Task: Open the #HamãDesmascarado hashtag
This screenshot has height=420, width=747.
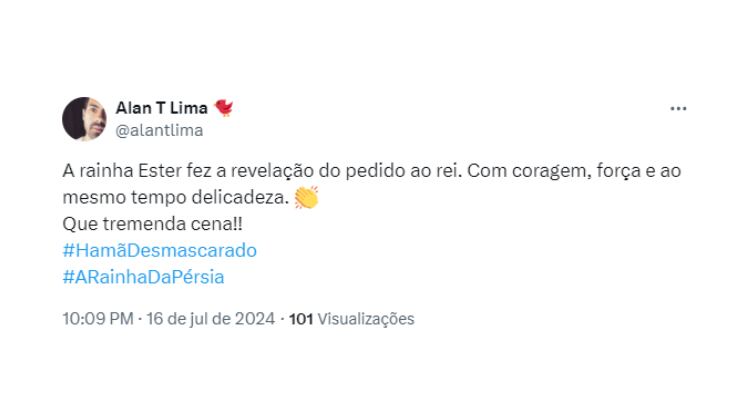Action: (x=160, y=250)
